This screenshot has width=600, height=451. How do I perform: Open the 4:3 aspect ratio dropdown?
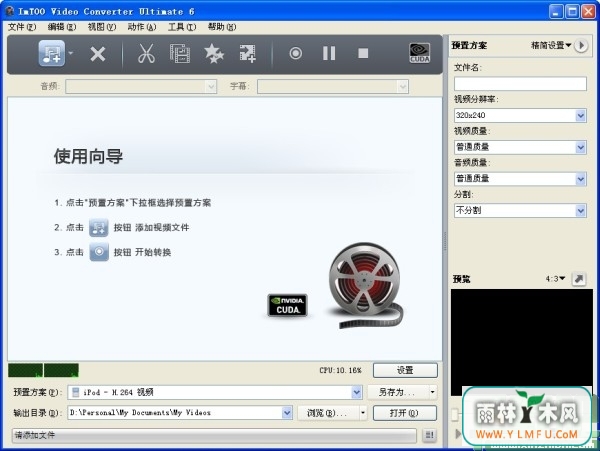(x=555, y=279)
